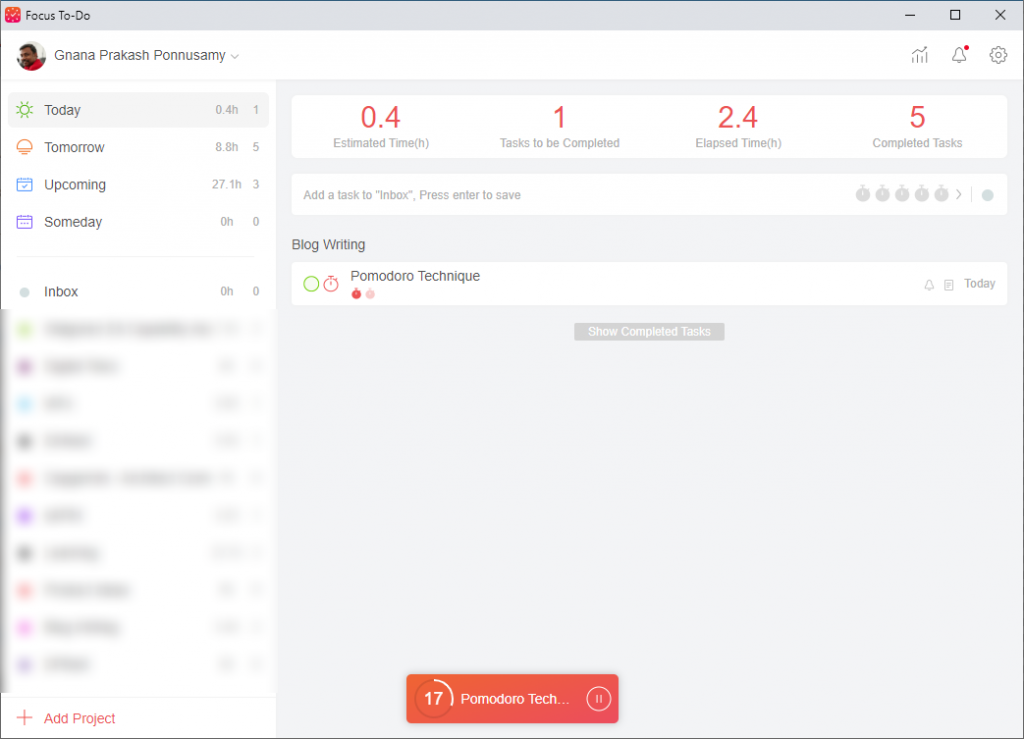Click the Today sun icon
This screenshot has height=739, width=1024.
tap(25, 110)
